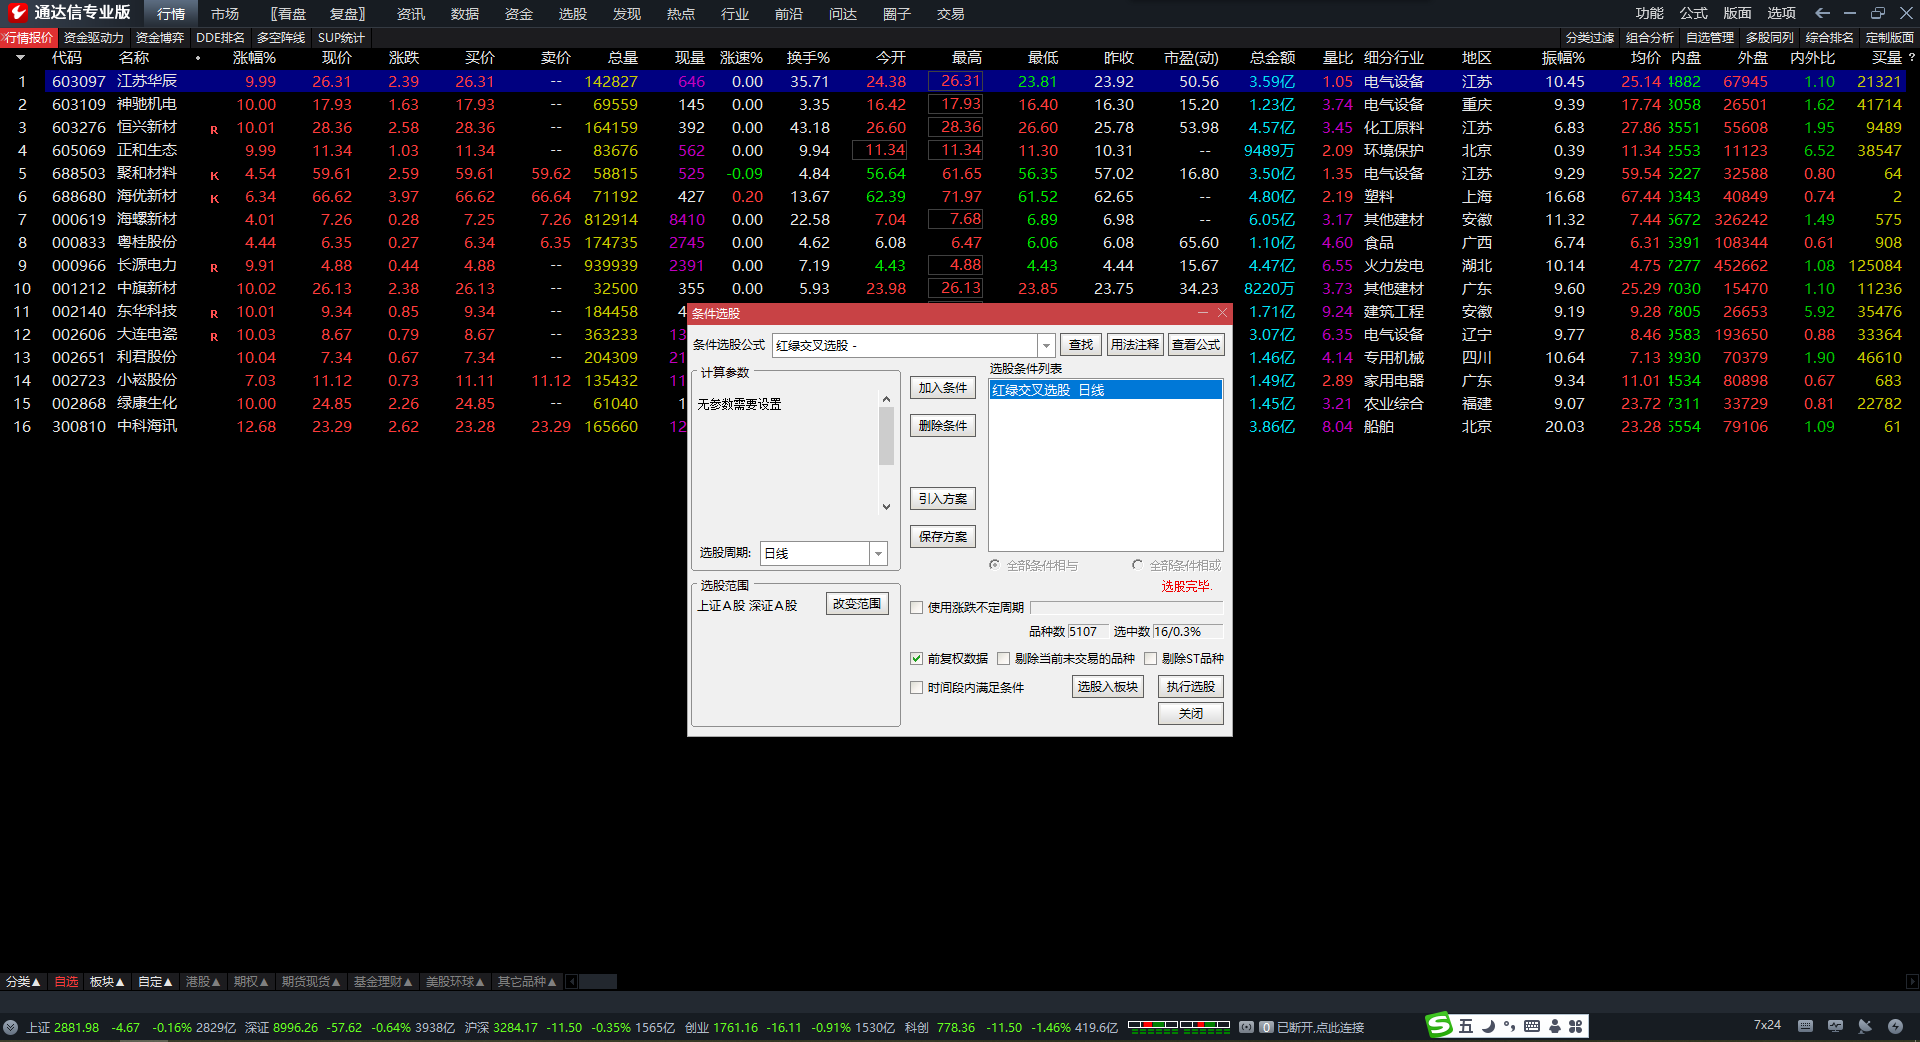The height and width of the screenshot is (1042, 1920).
Task: Open the IME toolbox four-dots icon
Action: (1576, 1026)
